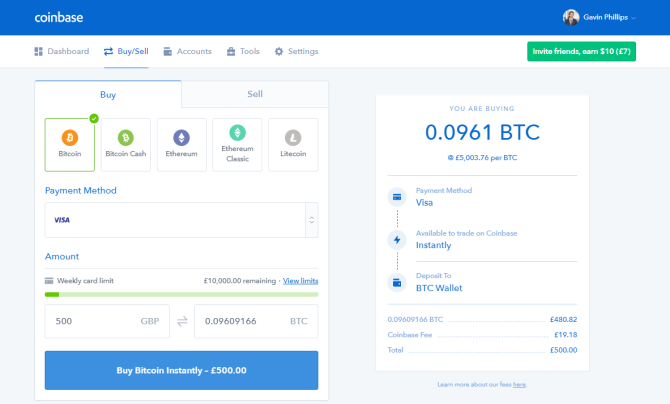
Task: Click the Accounts wallet icon
Action: (168, 51)
